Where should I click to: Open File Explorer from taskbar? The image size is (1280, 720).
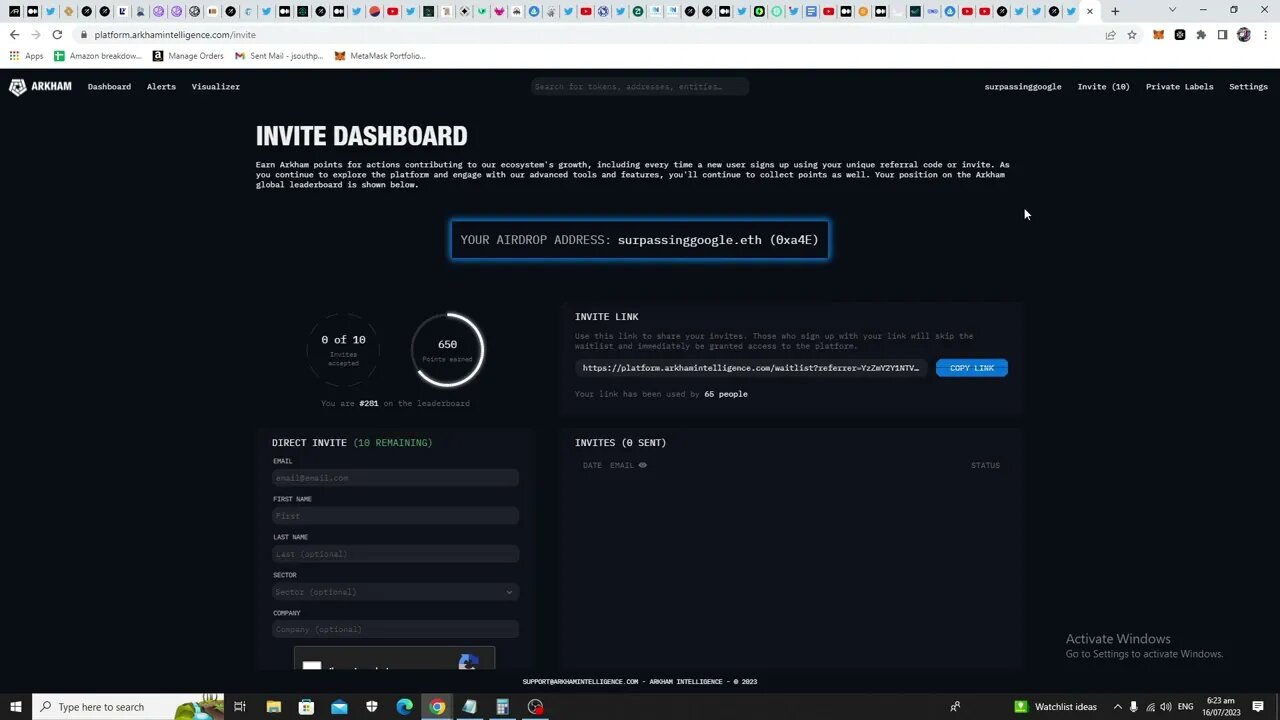274,707
